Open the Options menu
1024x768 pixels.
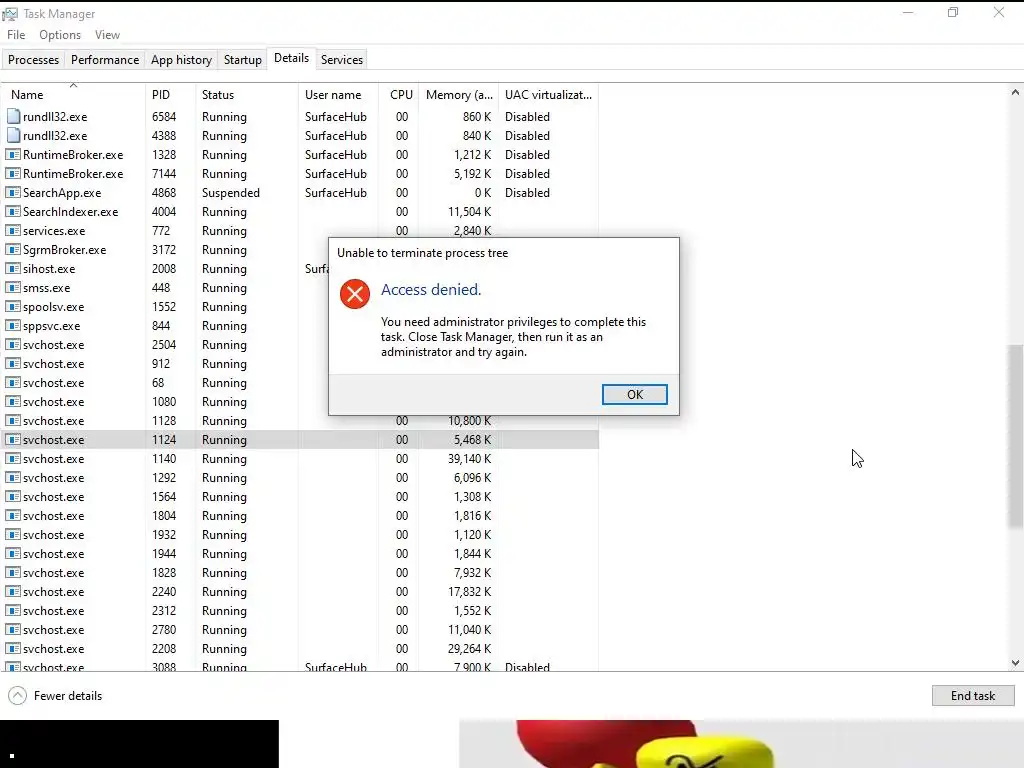[x=60, y=35]
